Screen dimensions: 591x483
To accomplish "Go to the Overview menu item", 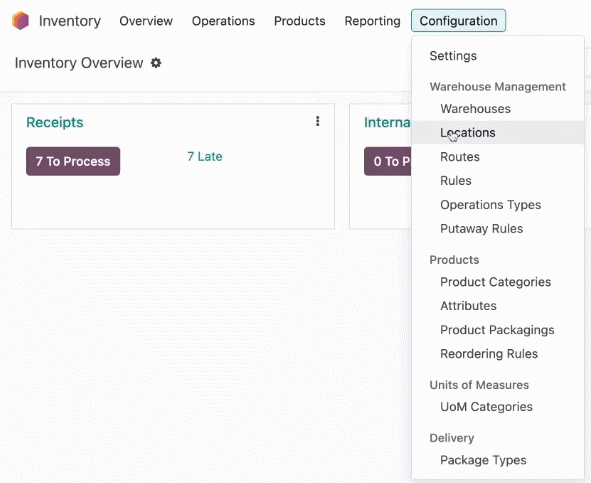I will click(x=146, y=21).
